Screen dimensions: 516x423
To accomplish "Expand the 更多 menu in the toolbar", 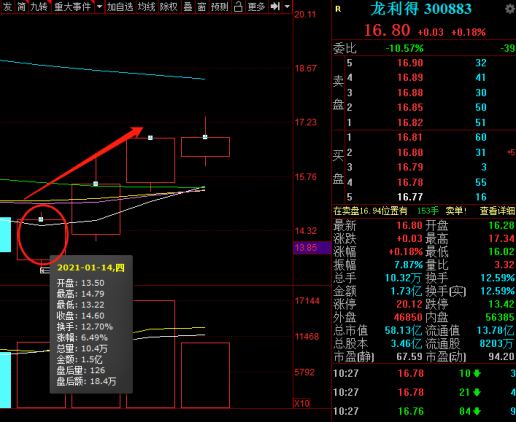I will pos(256,6).
